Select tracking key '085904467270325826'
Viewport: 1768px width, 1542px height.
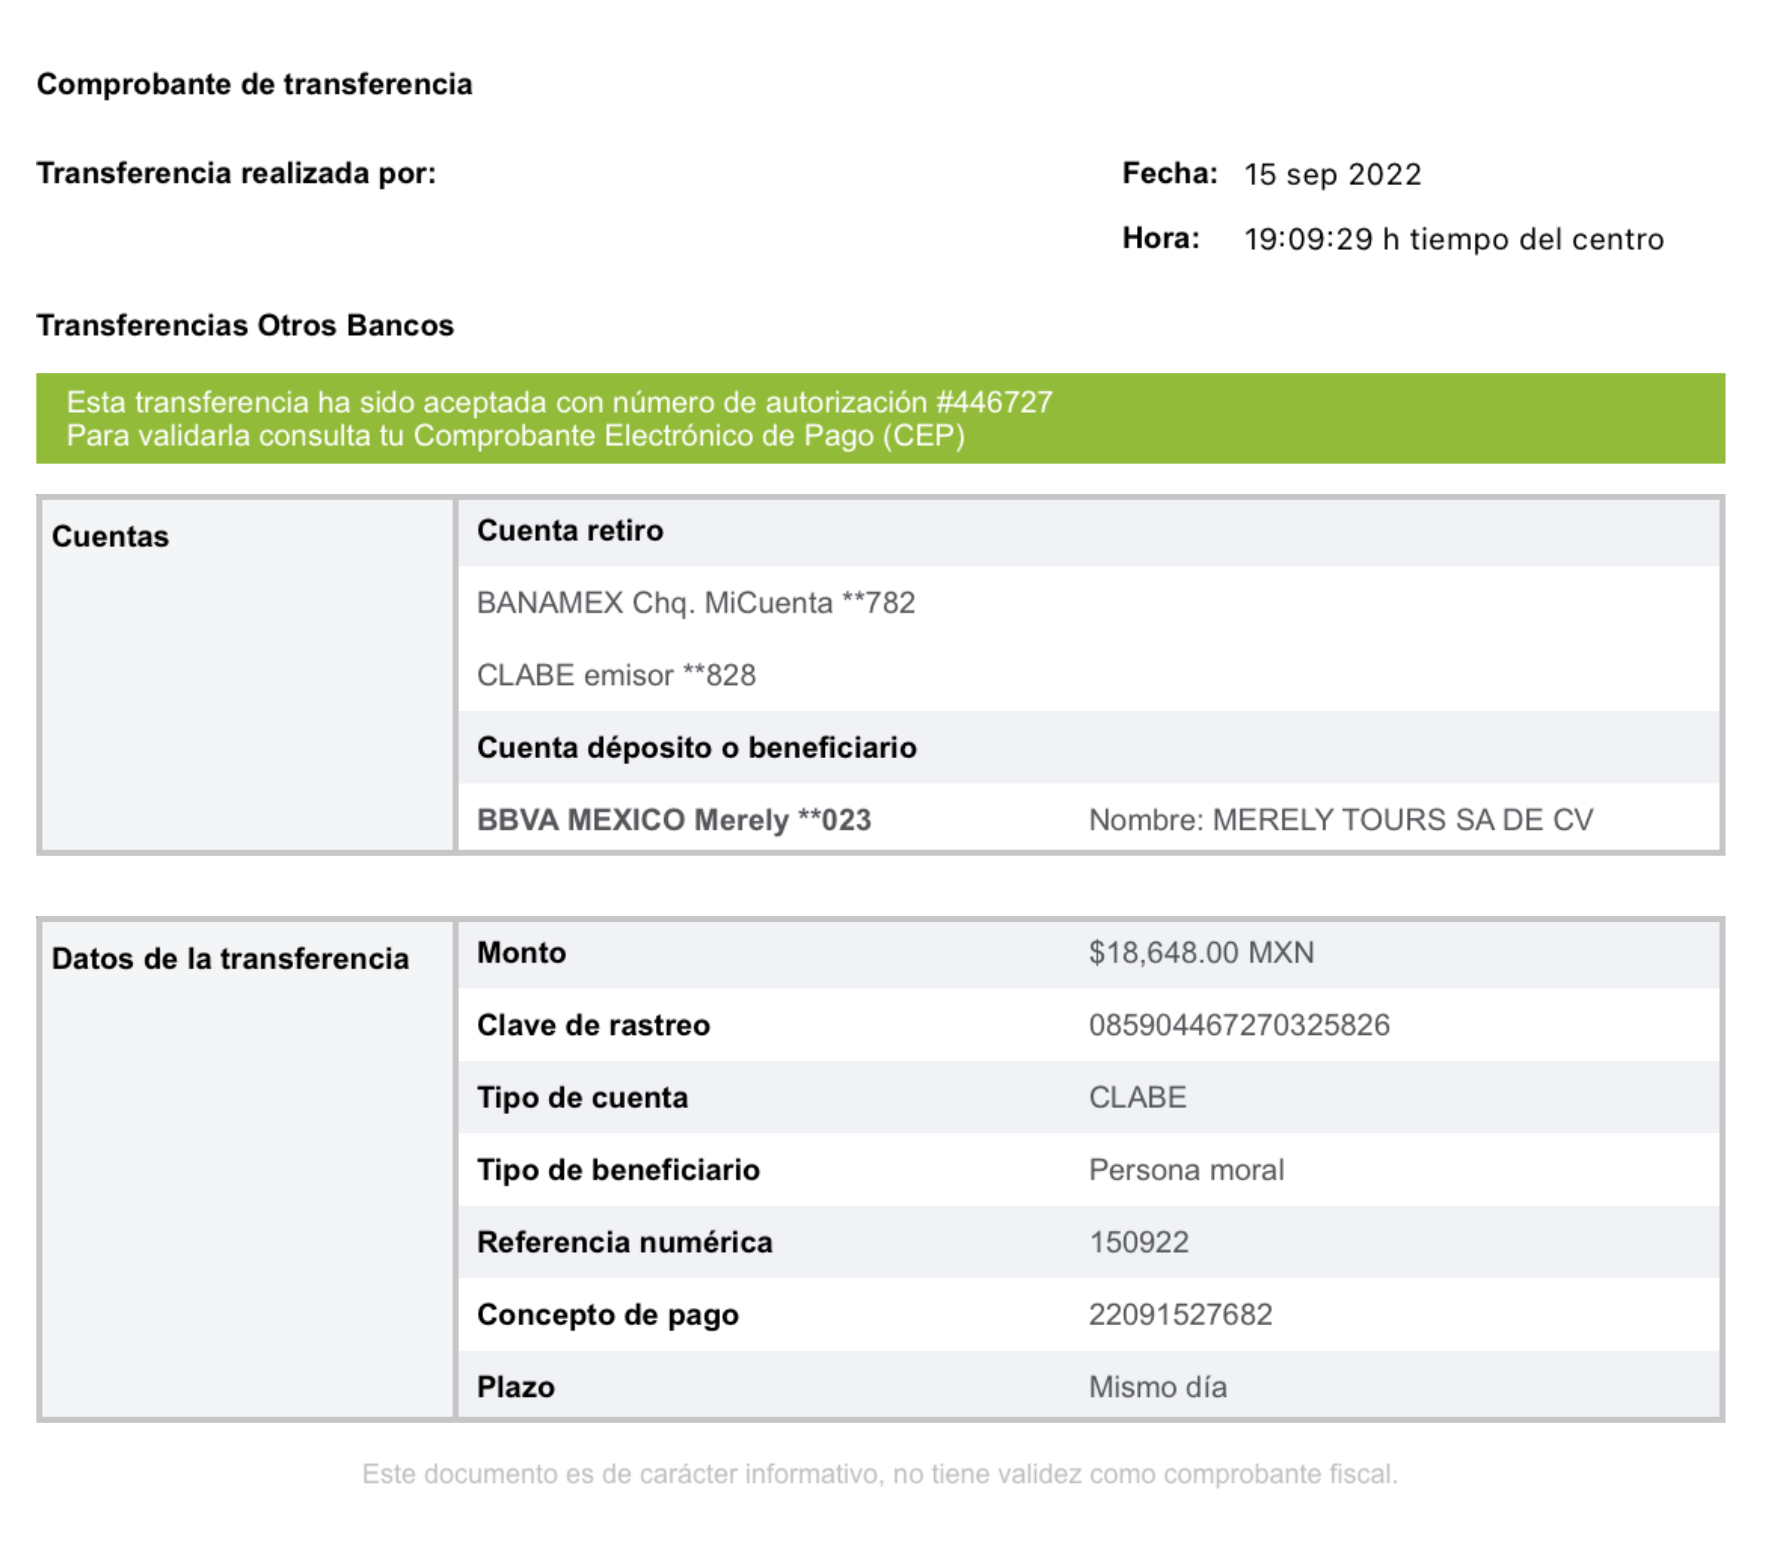1239,1025
